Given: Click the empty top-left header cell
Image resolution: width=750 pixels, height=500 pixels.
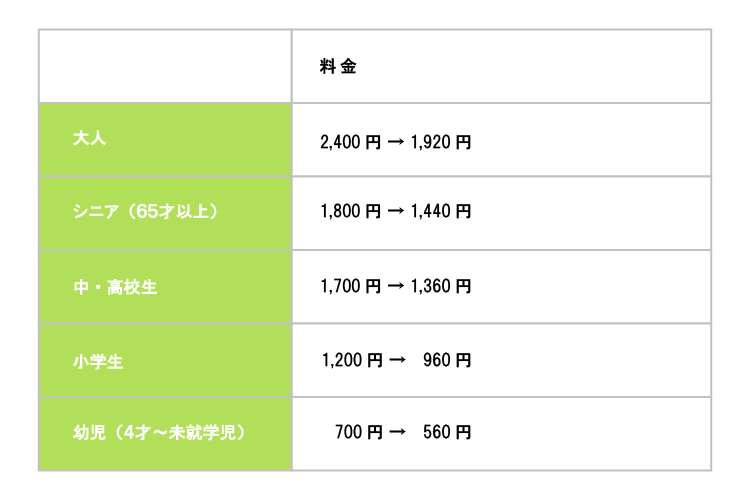Looking at the screenshot, I should click(x=165, y=66).
